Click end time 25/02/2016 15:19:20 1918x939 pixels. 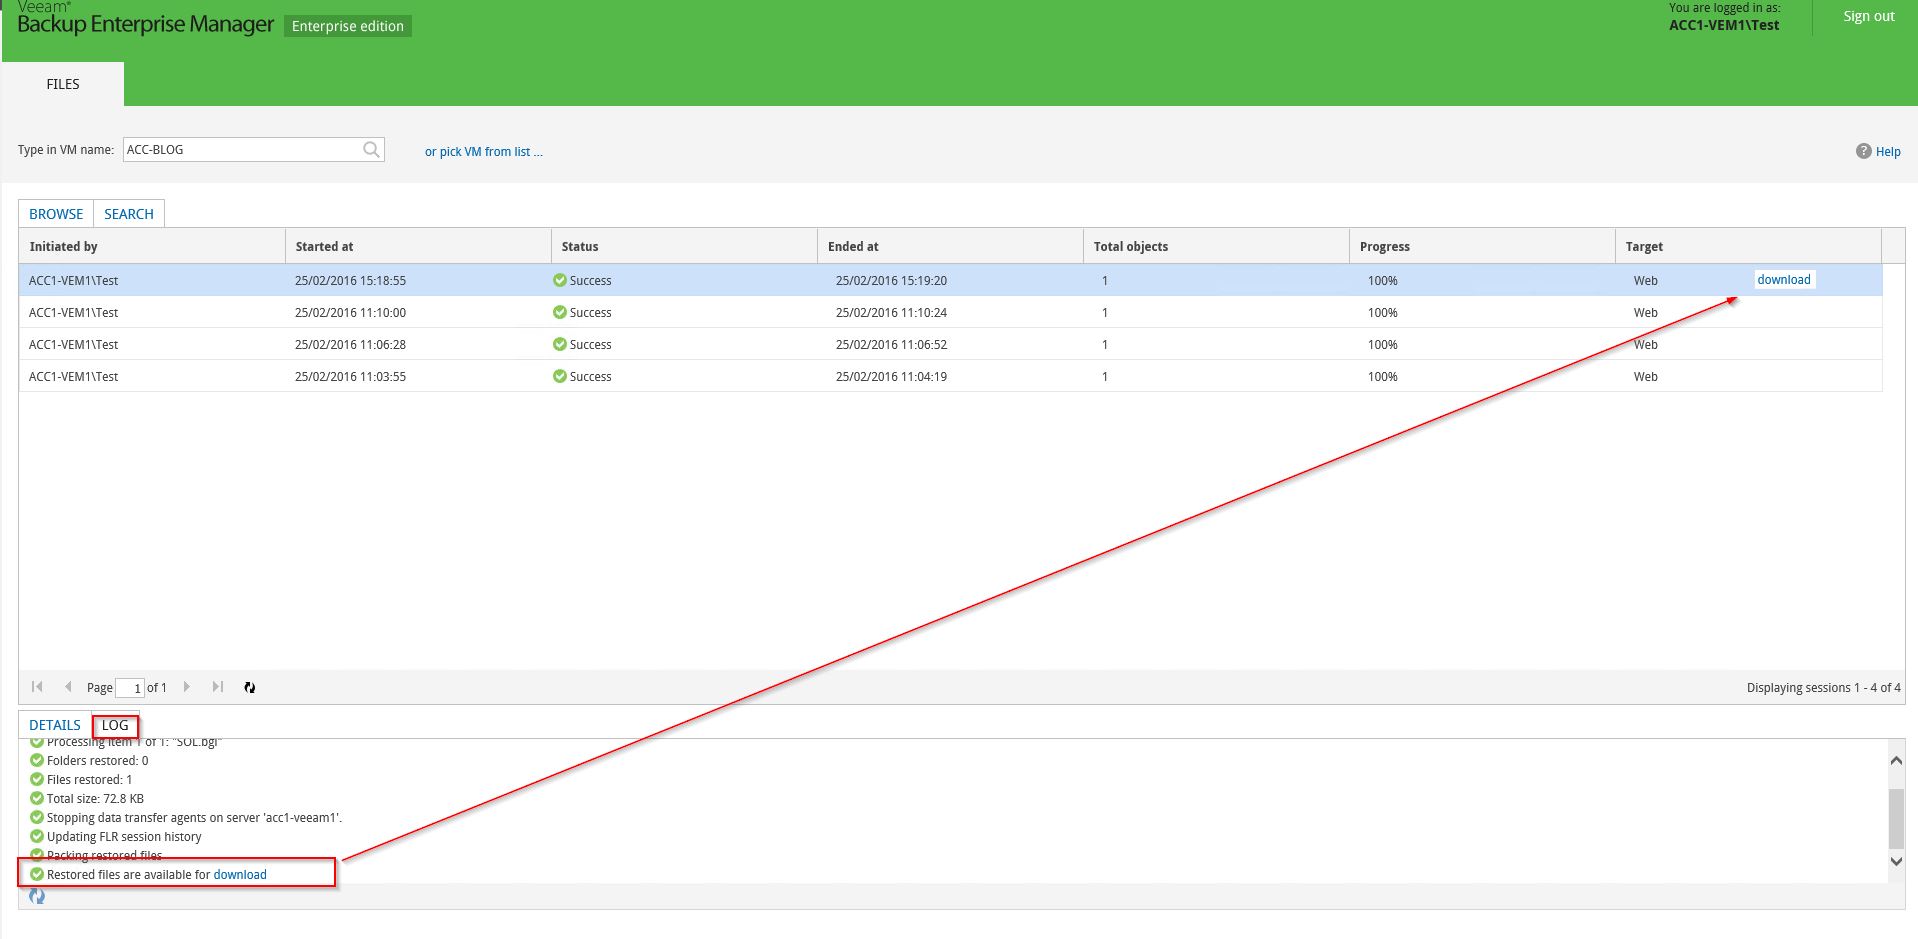pyautogui.click(x=891, y=281)
